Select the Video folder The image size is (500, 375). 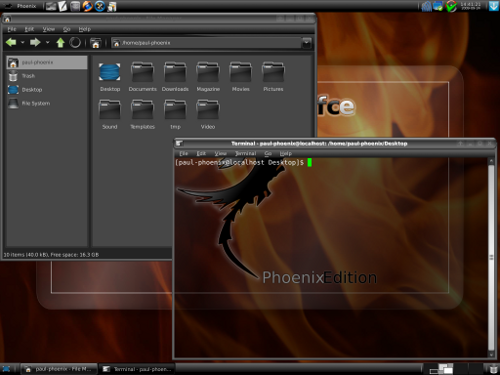[208, 114]
